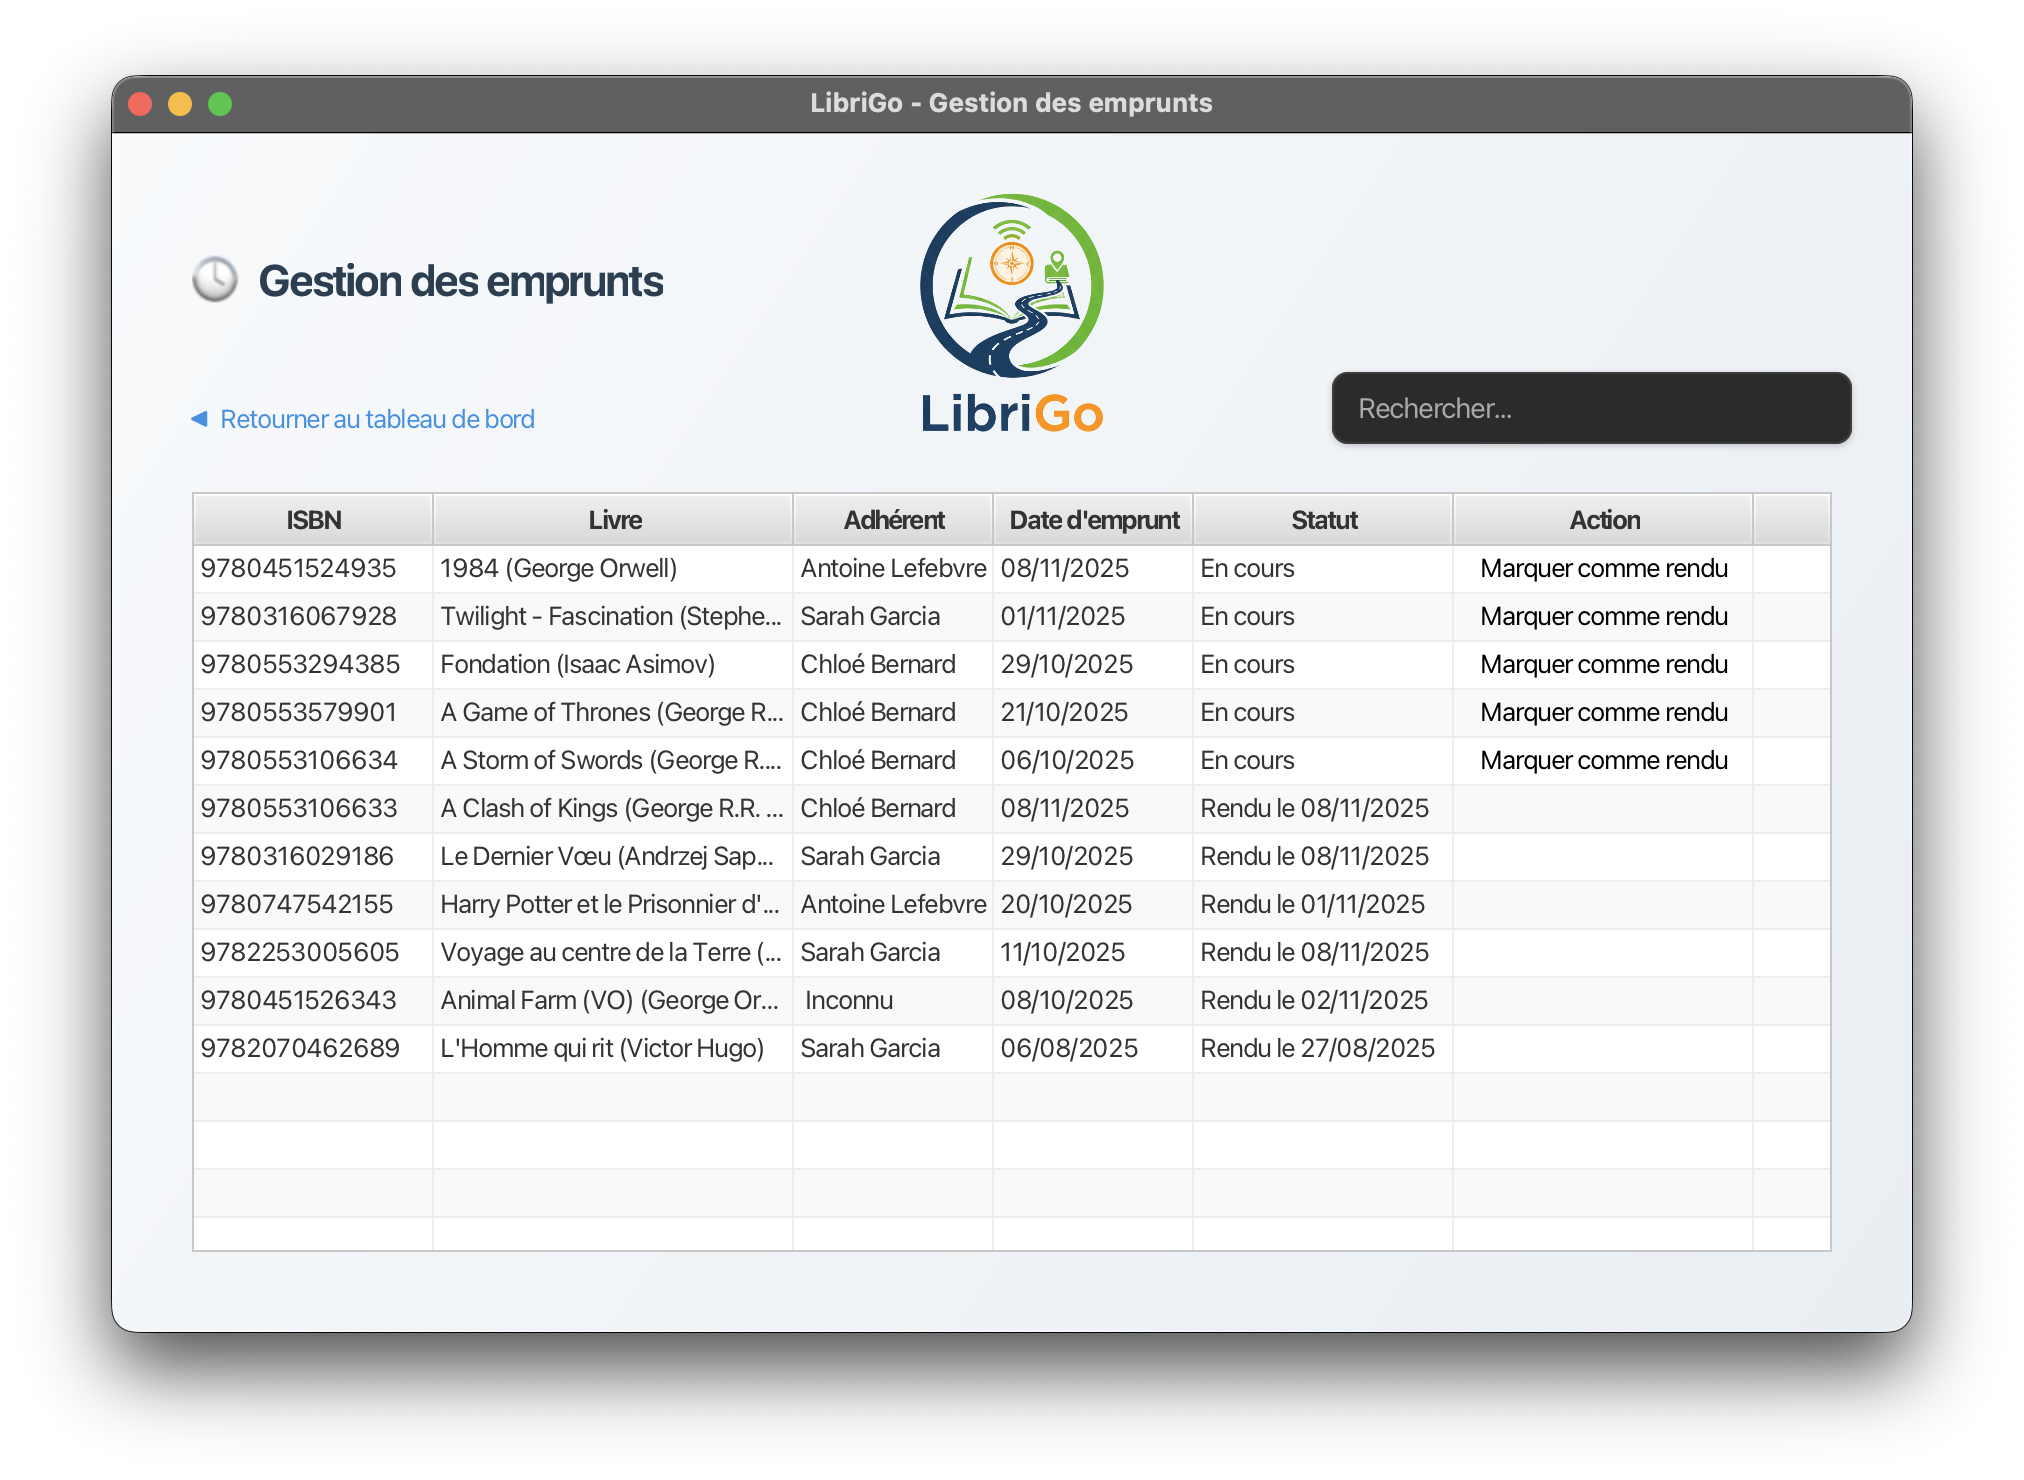Sort by Date d'emprunt column header
2024x1480 pixels.
pyautogui.click(x=1093, y=520)
